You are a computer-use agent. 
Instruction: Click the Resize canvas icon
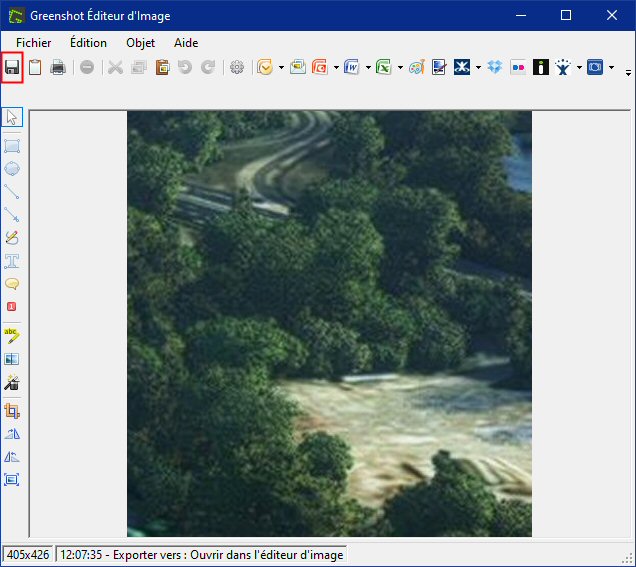coord(12,480)
